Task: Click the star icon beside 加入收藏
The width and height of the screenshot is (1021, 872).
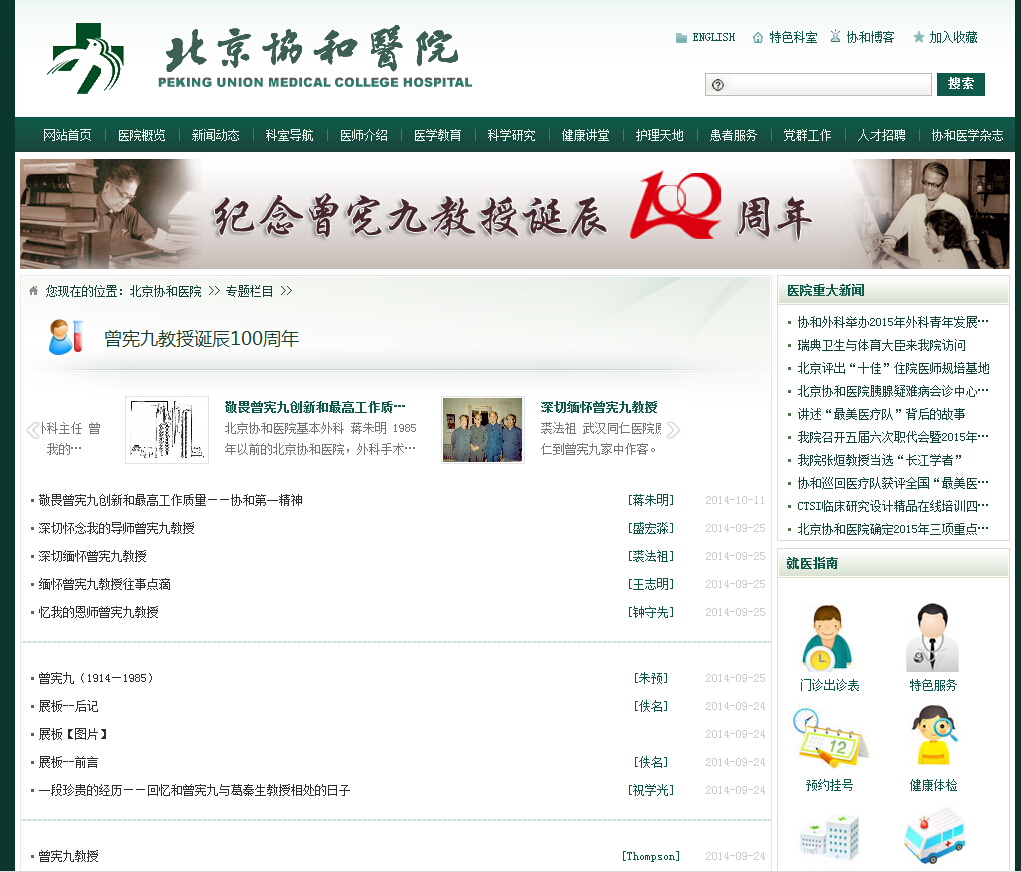Action: (x=918, y=37)
